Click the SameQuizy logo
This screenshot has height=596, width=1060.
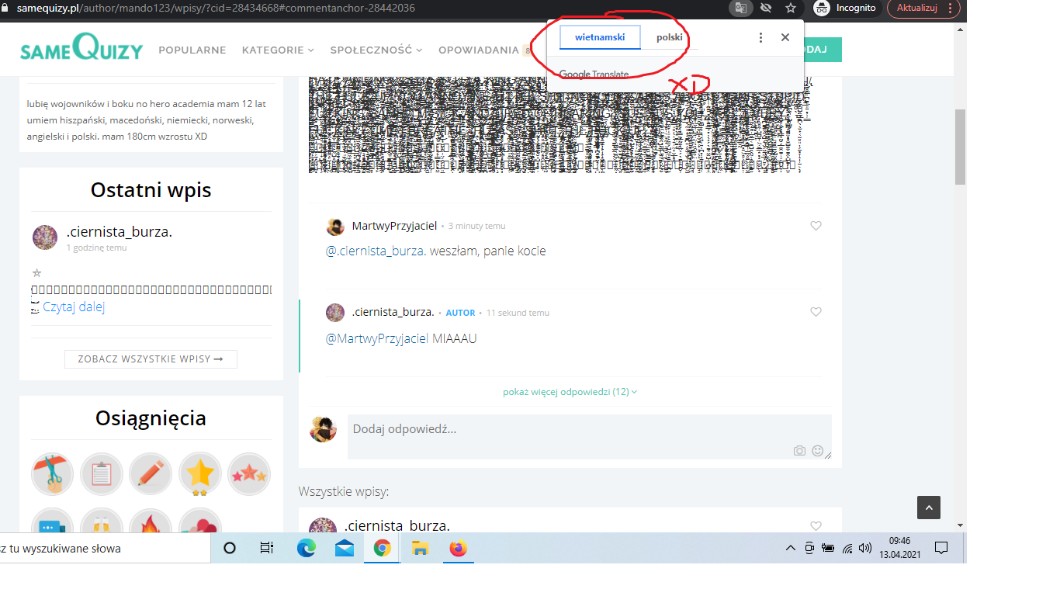point(81,50)
